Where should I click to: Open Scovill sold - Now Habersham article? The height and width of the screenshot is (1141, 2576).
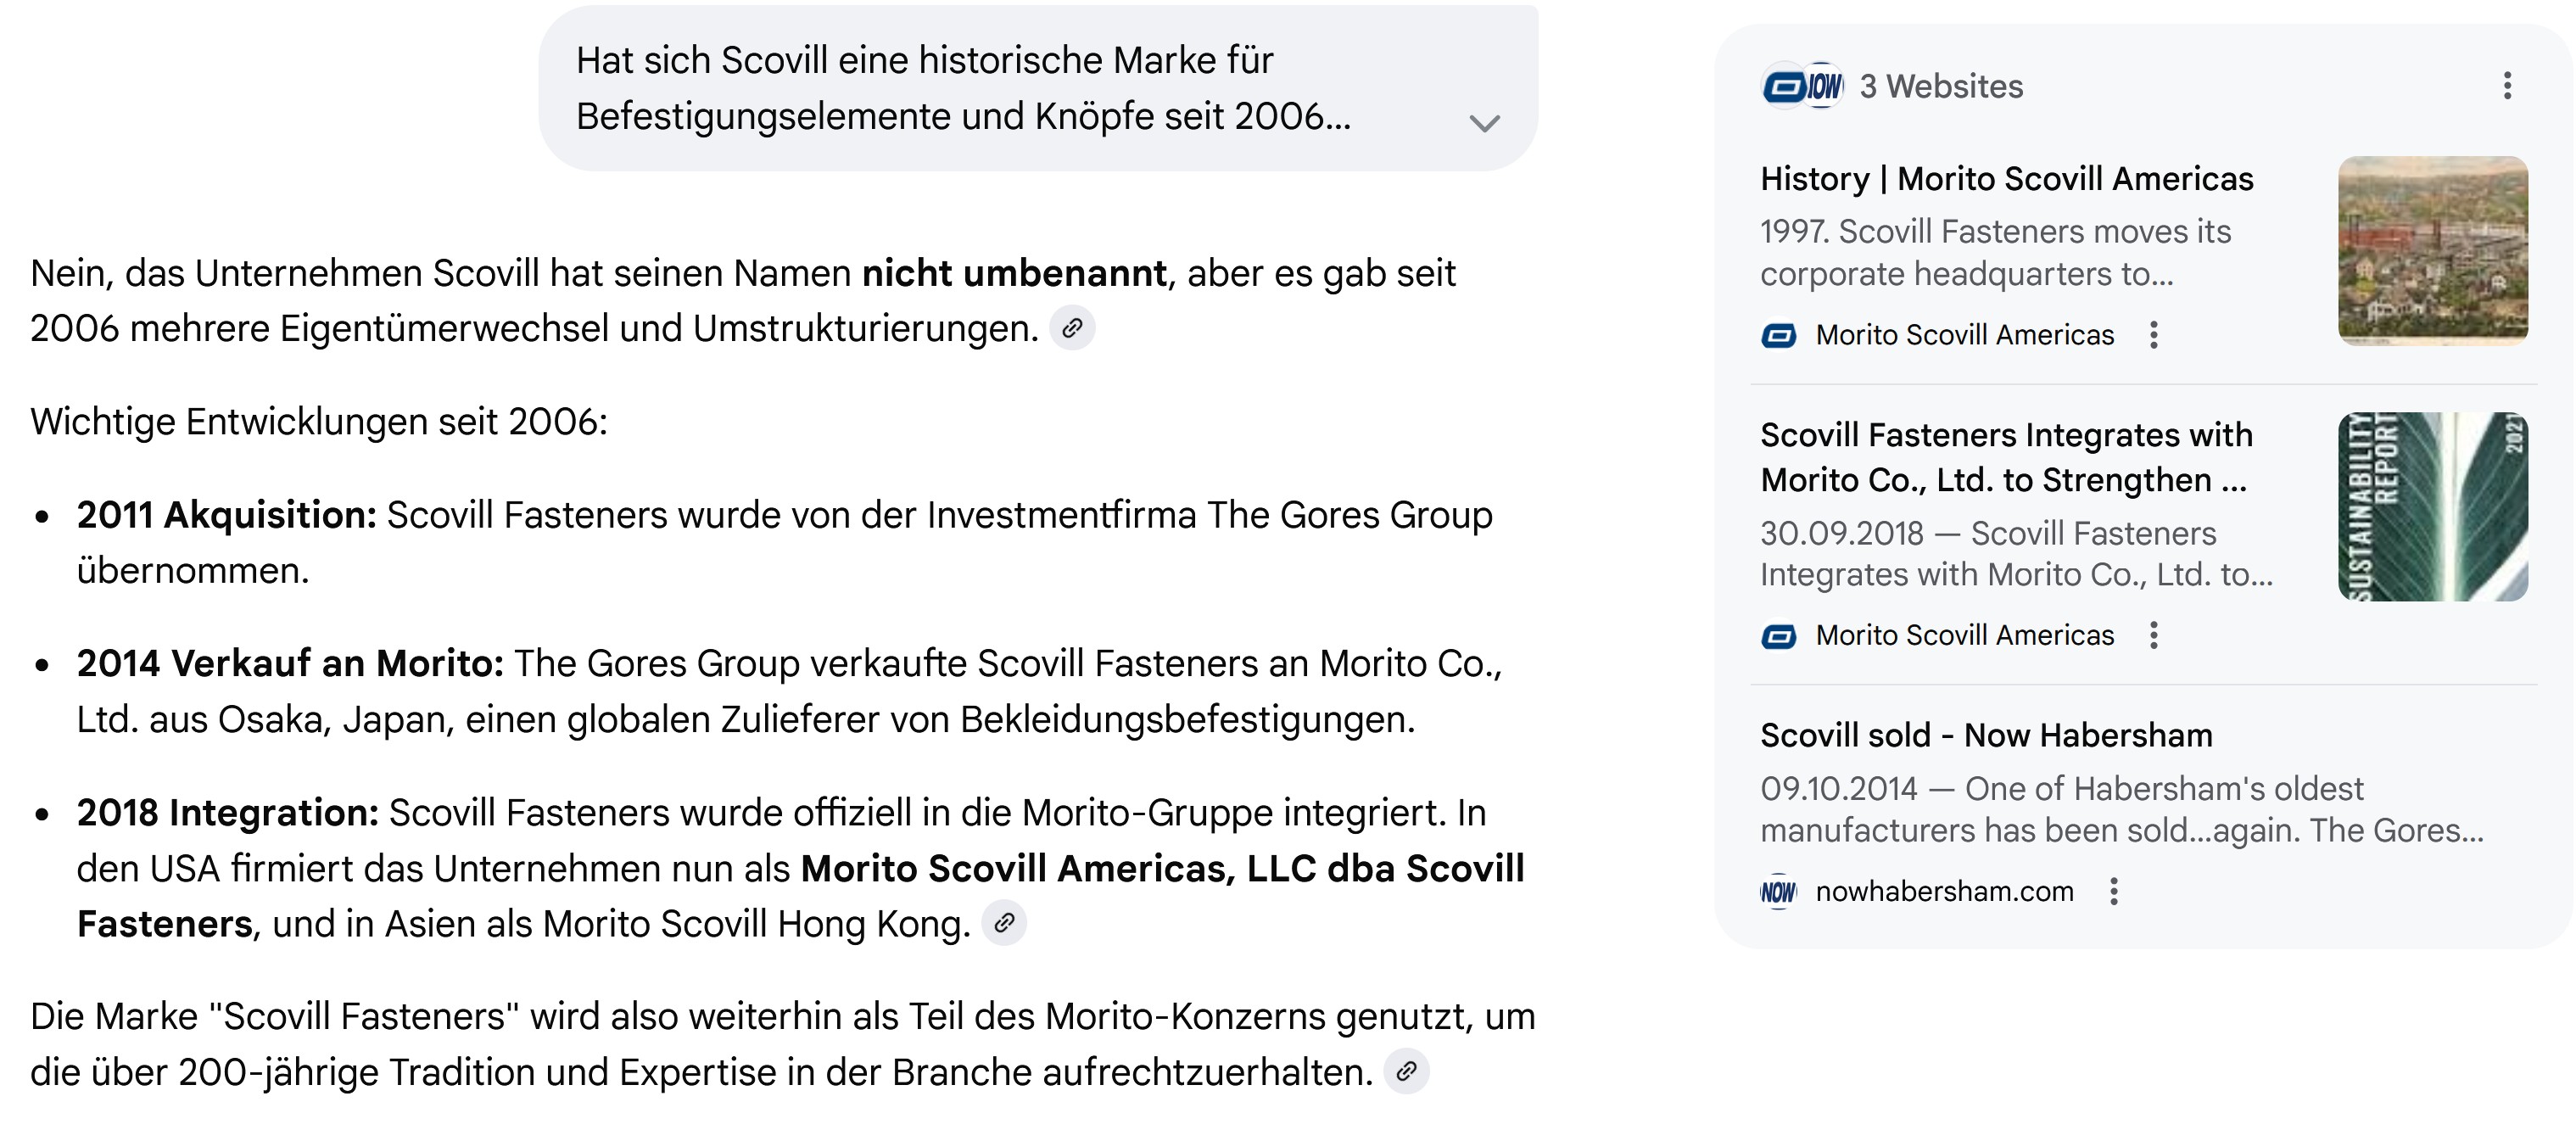coord(1986,735)
